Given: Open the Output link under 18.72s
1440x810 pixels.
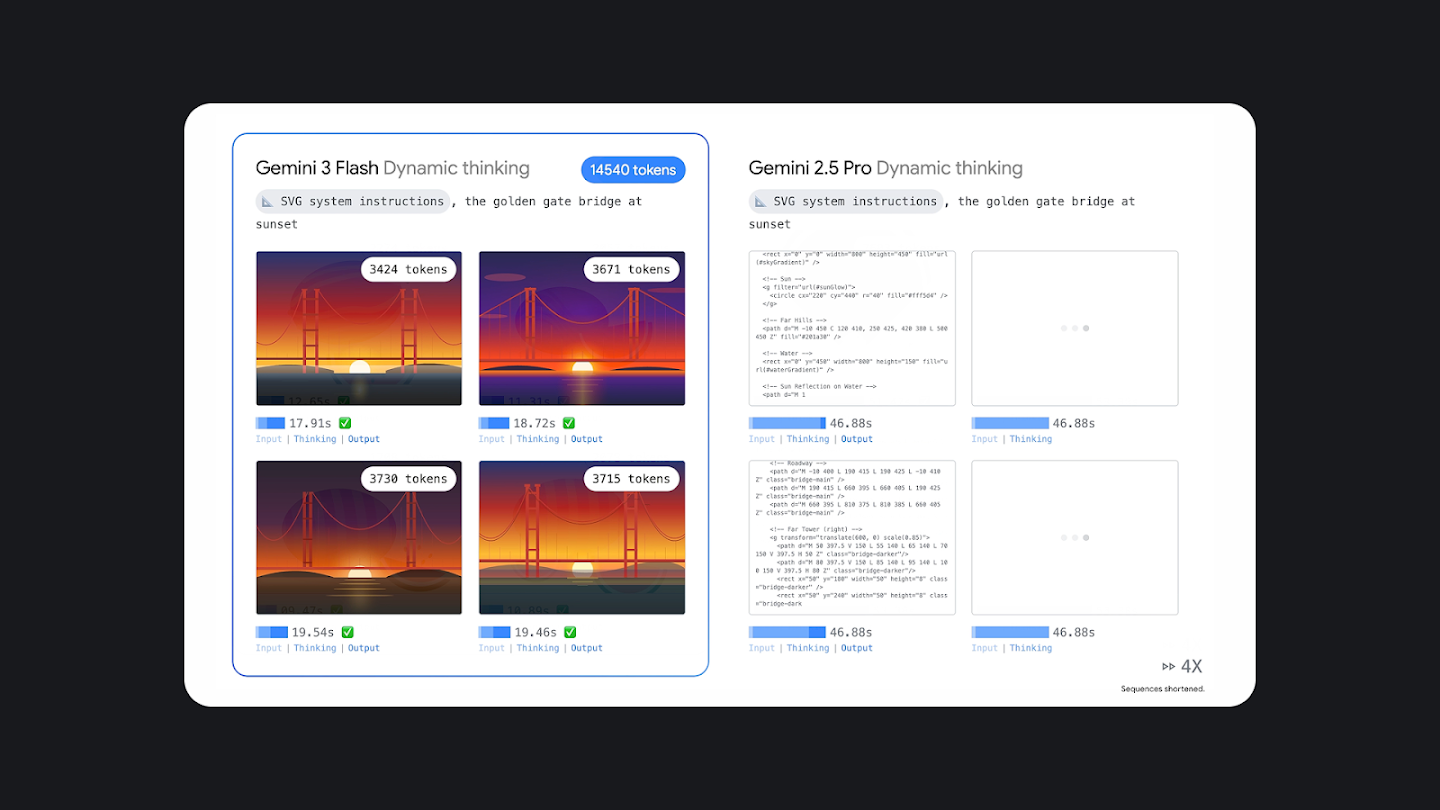Looking at the screenshot, I should click(x=587, y=439).
